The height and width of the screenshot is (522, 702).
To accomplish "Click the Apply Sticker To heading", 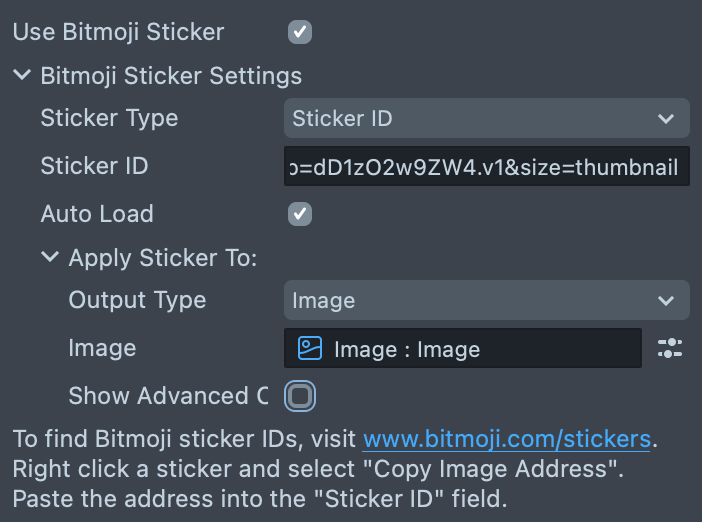I will (163, 258).
